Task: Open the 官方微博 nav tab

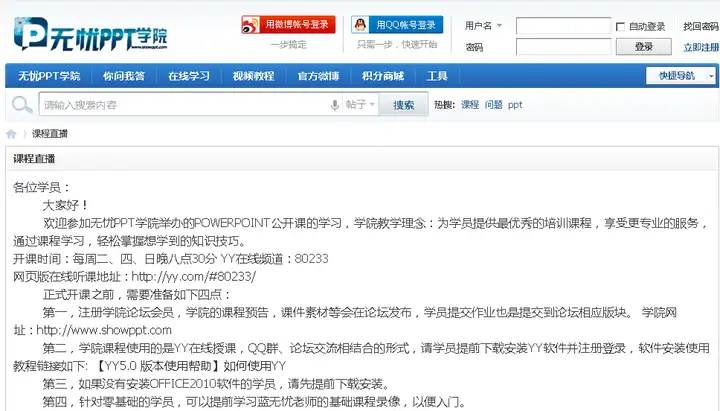Action: click(318, 76)
